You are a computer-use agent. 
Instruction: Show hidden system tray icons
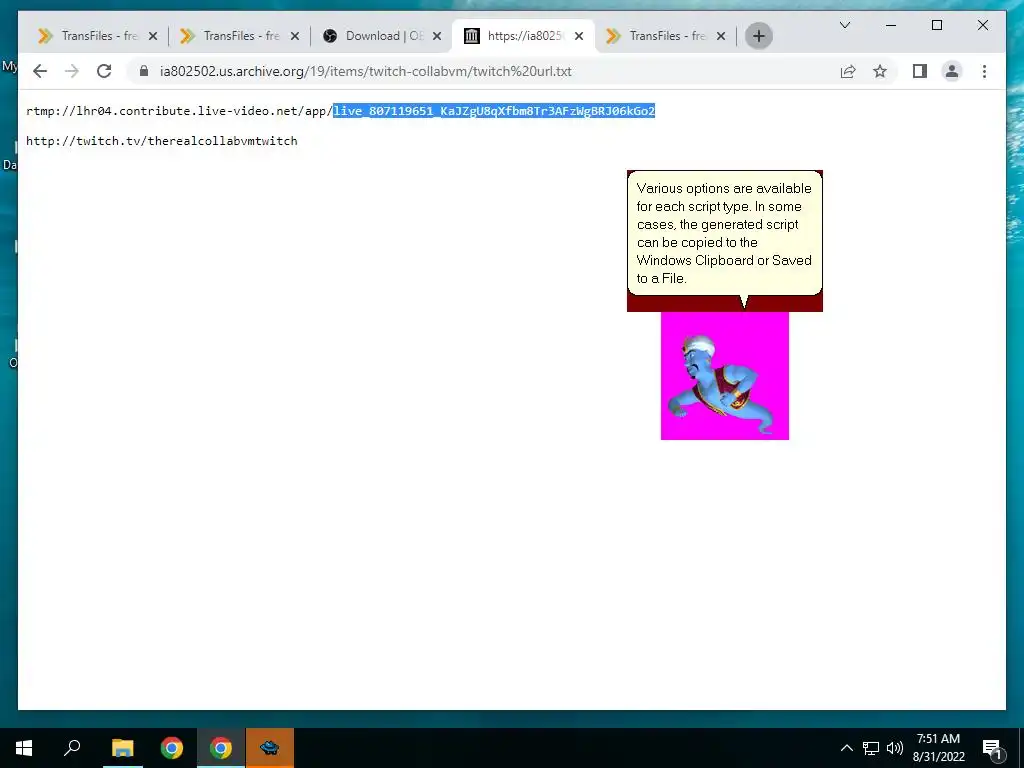pos(846,748)
